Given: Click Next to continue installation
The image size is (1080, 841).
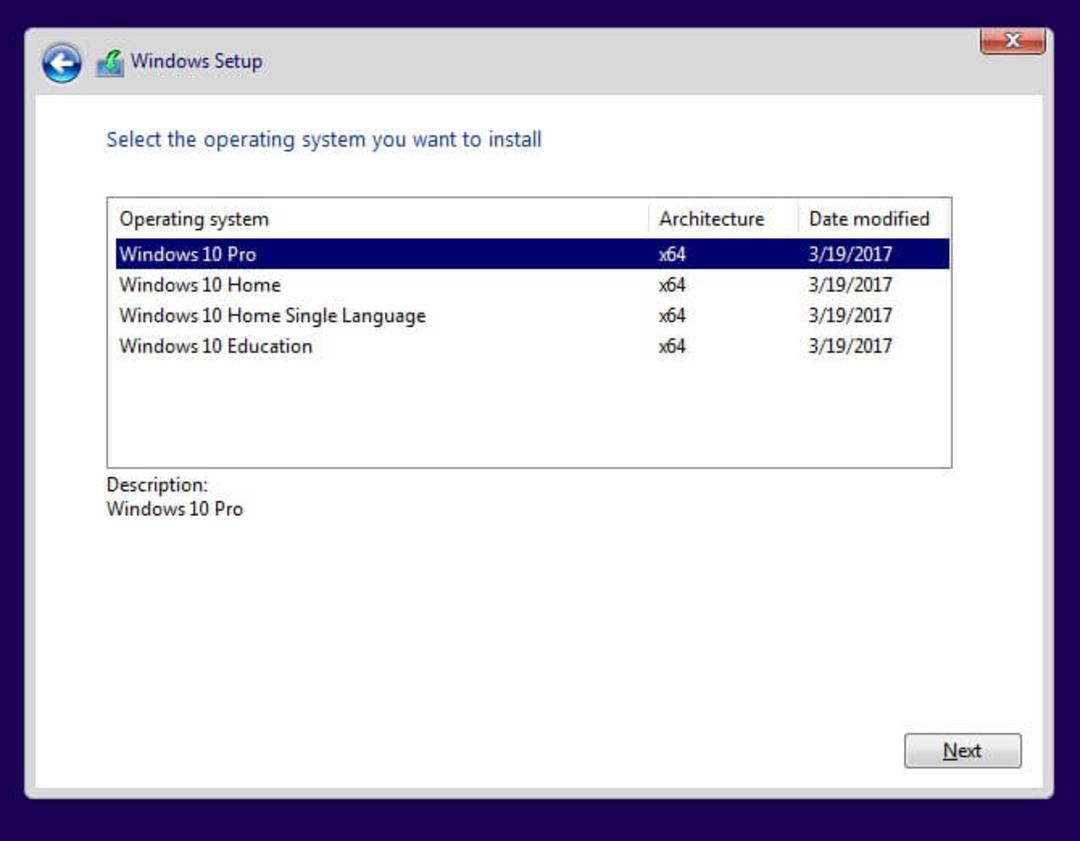Looking at the screenshot, I should [x=962, y=750].
